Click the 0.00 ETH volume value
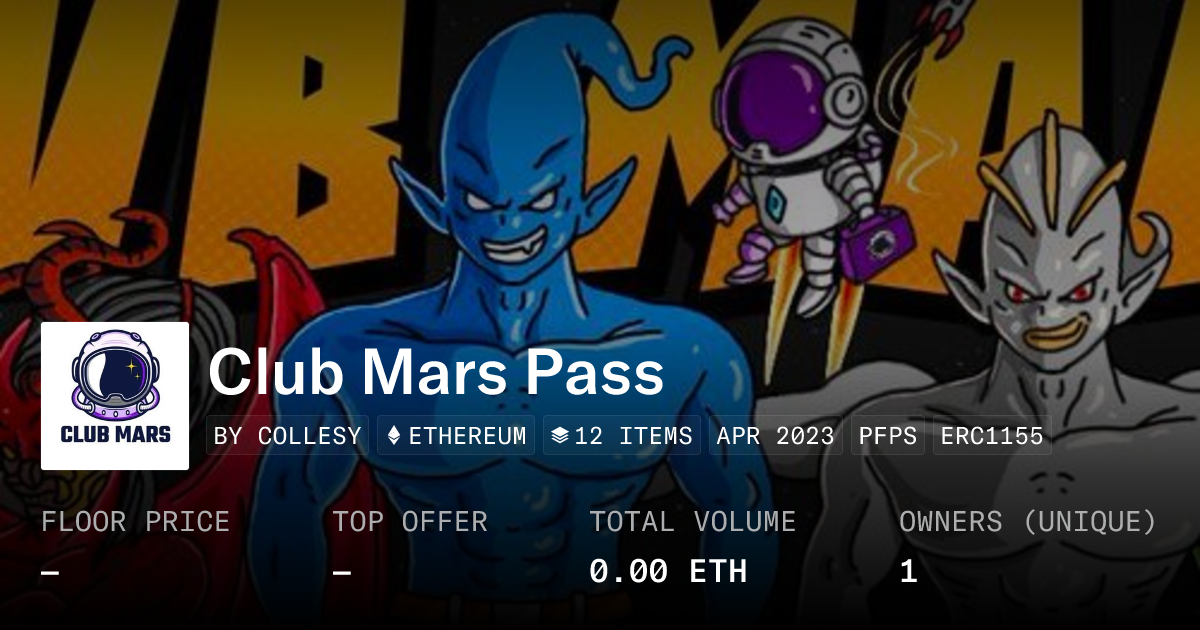 (668, 571)
